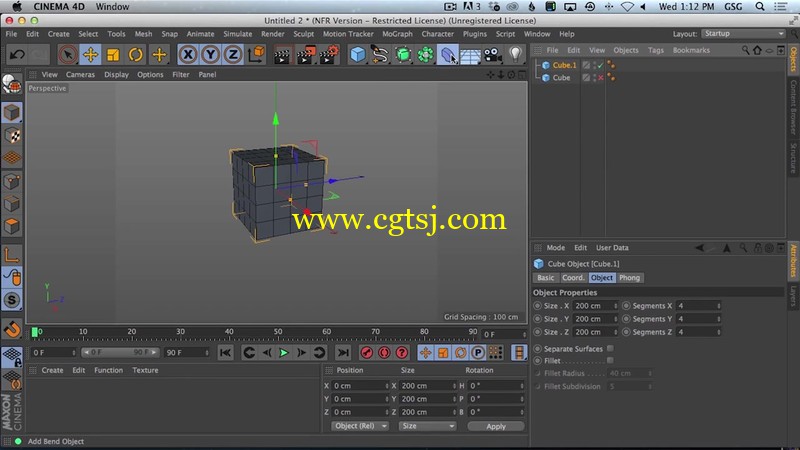Screen dimensions: 800x450
Task: Click the Record Active Objects button
Action: (366, 353)
